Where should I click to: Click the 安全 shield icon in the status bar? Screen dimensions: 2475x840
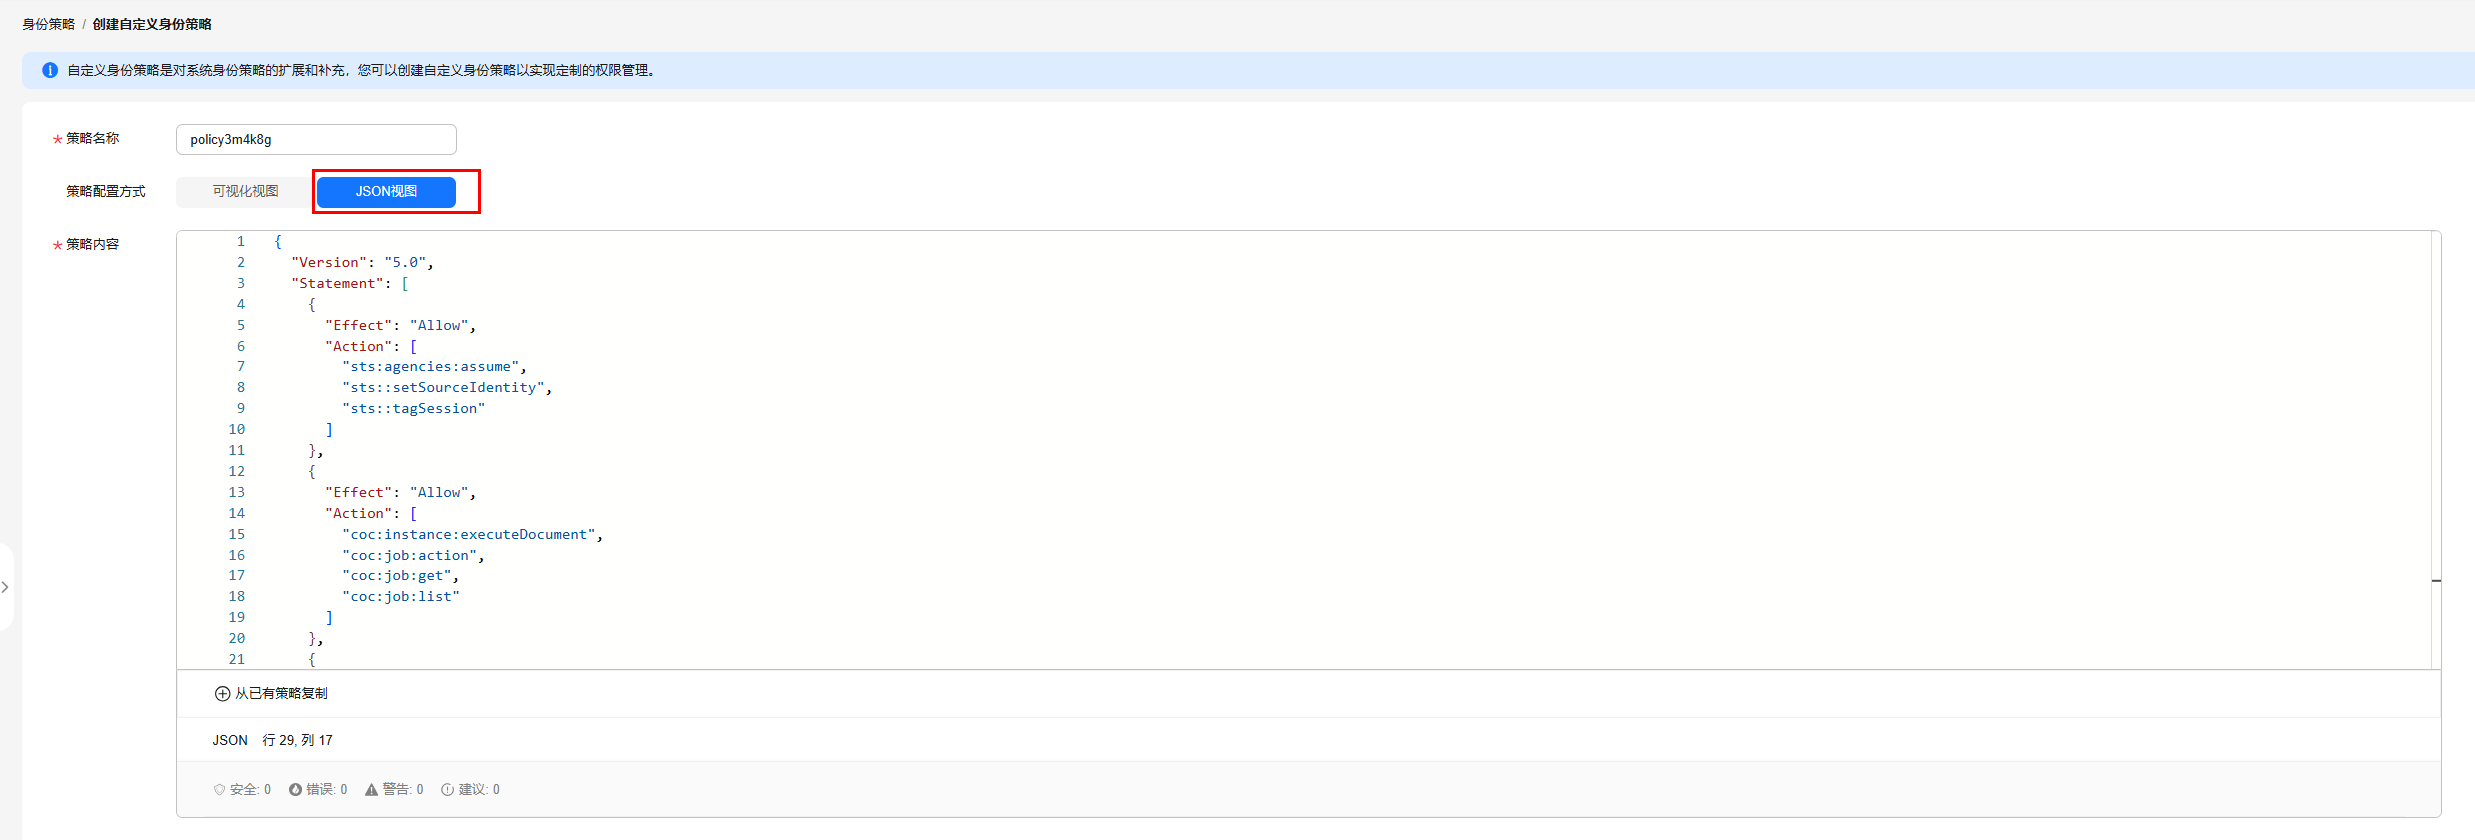[219, 789]
